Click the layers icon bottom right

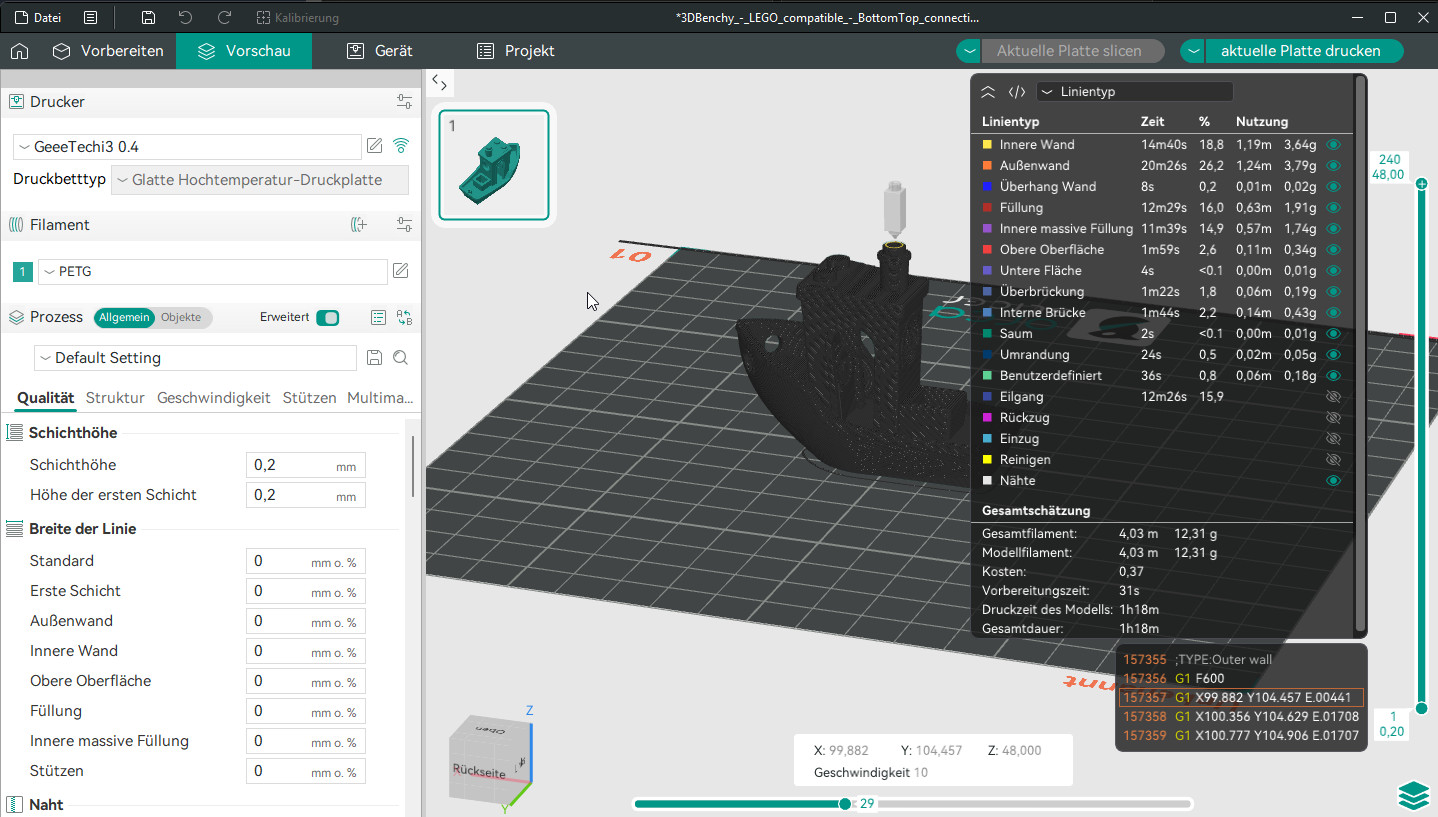[1413, 795]
